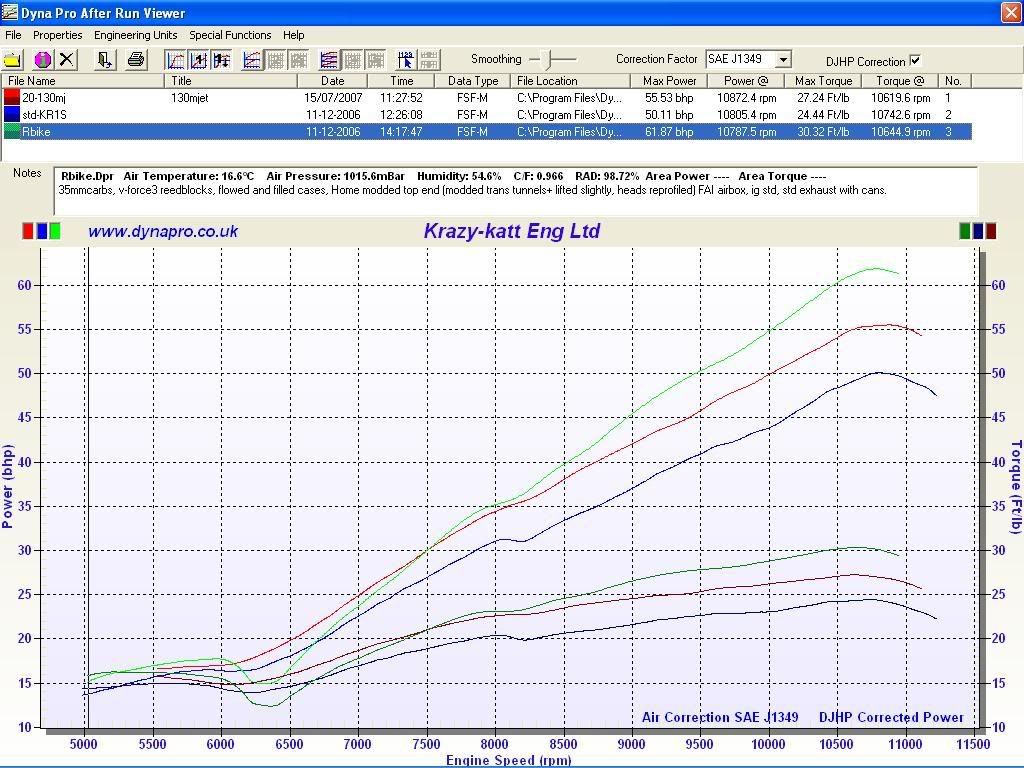Click the yellow open-file folder icon
The image size is (1024, 768).
click(x=13, y=60)
